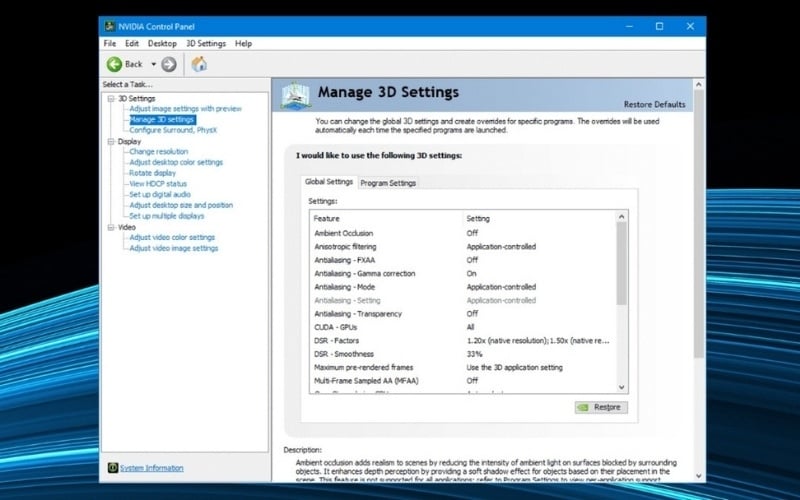Click the 1.20x (native resolution) value

538,340
